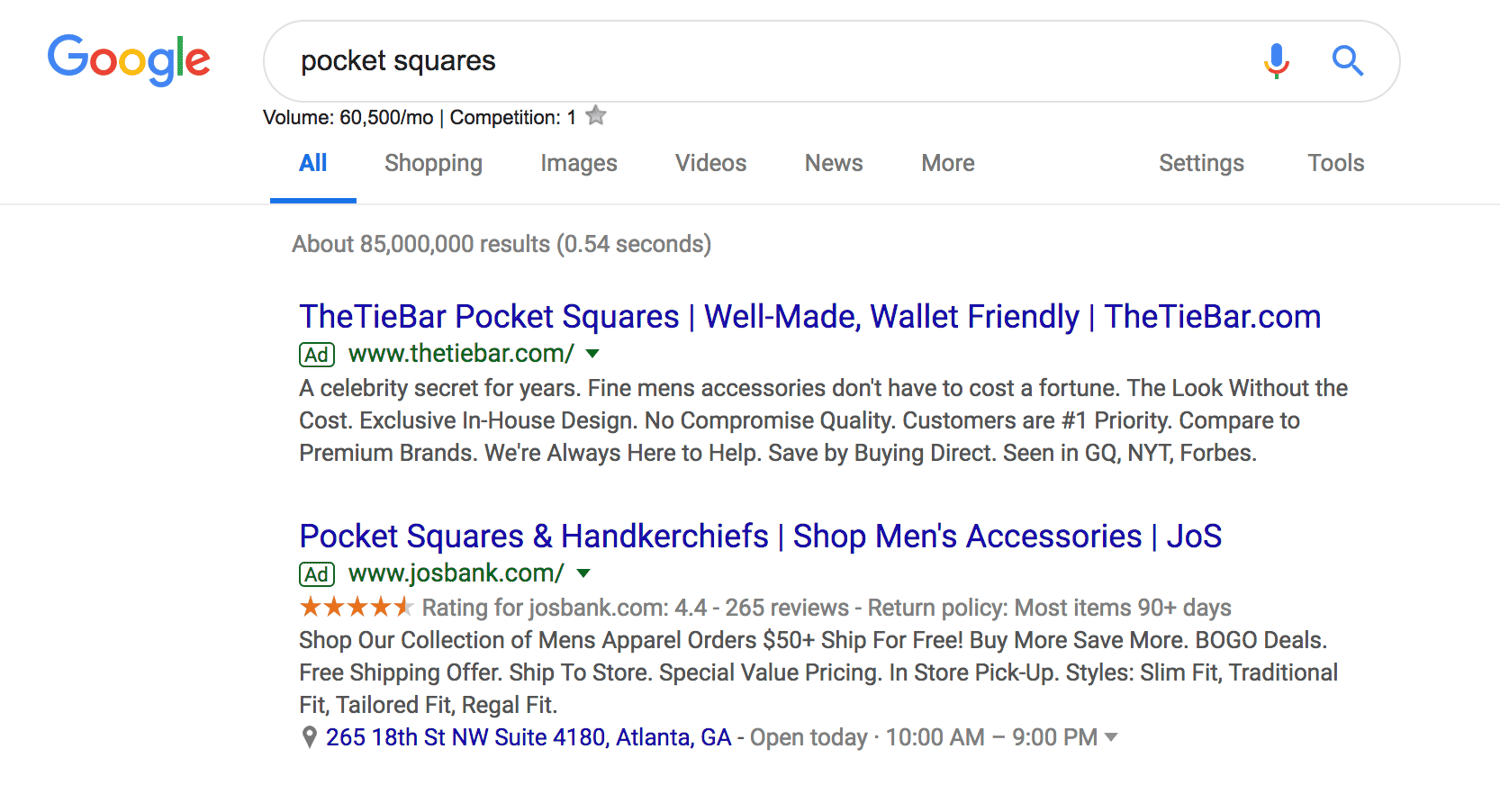1500x794 pixels.
Task: Open the Videos tab
Action: [710, 163]
